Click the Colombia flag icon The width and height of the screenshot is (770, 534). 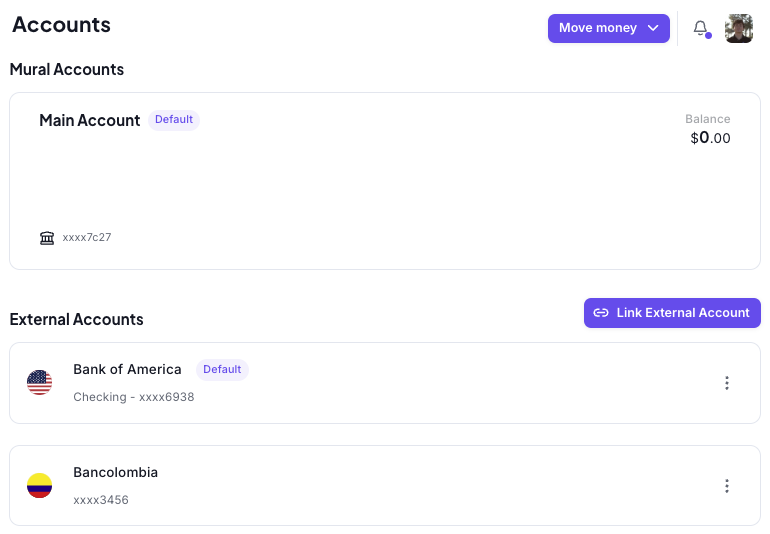pos(39,486)
